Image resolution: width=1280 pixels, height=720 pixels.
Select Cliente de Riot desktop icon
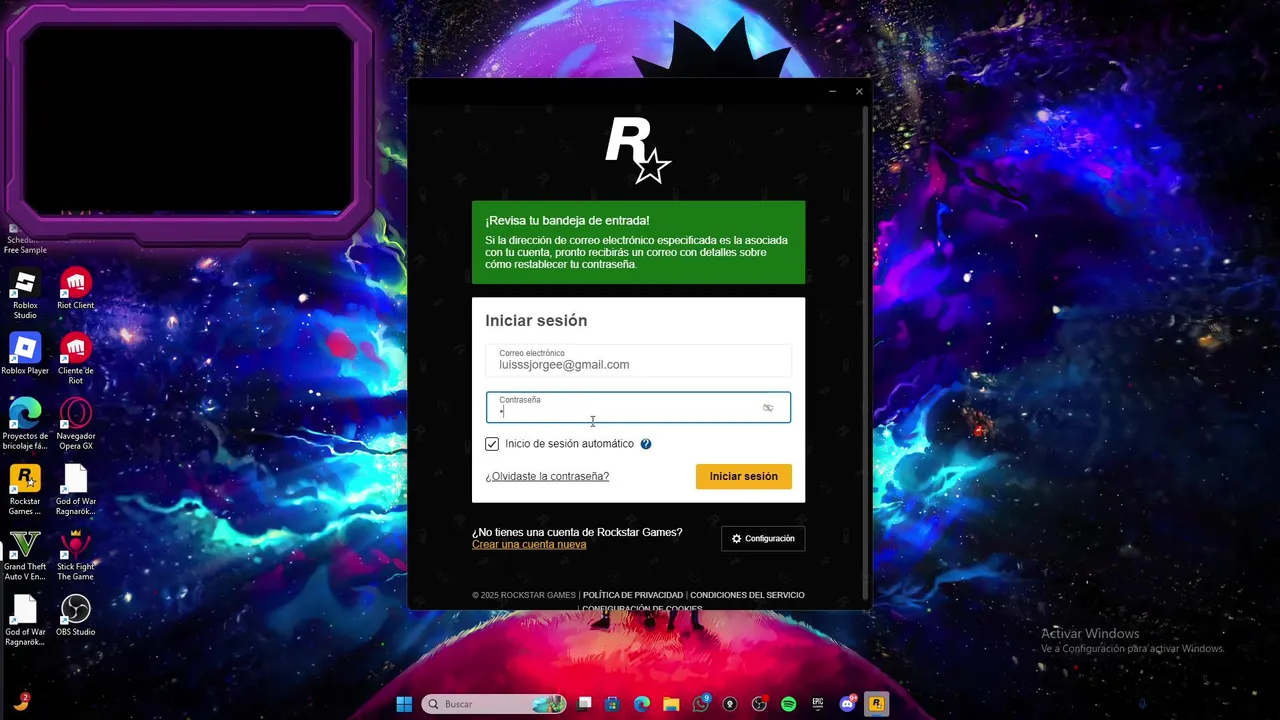point(76,360)
